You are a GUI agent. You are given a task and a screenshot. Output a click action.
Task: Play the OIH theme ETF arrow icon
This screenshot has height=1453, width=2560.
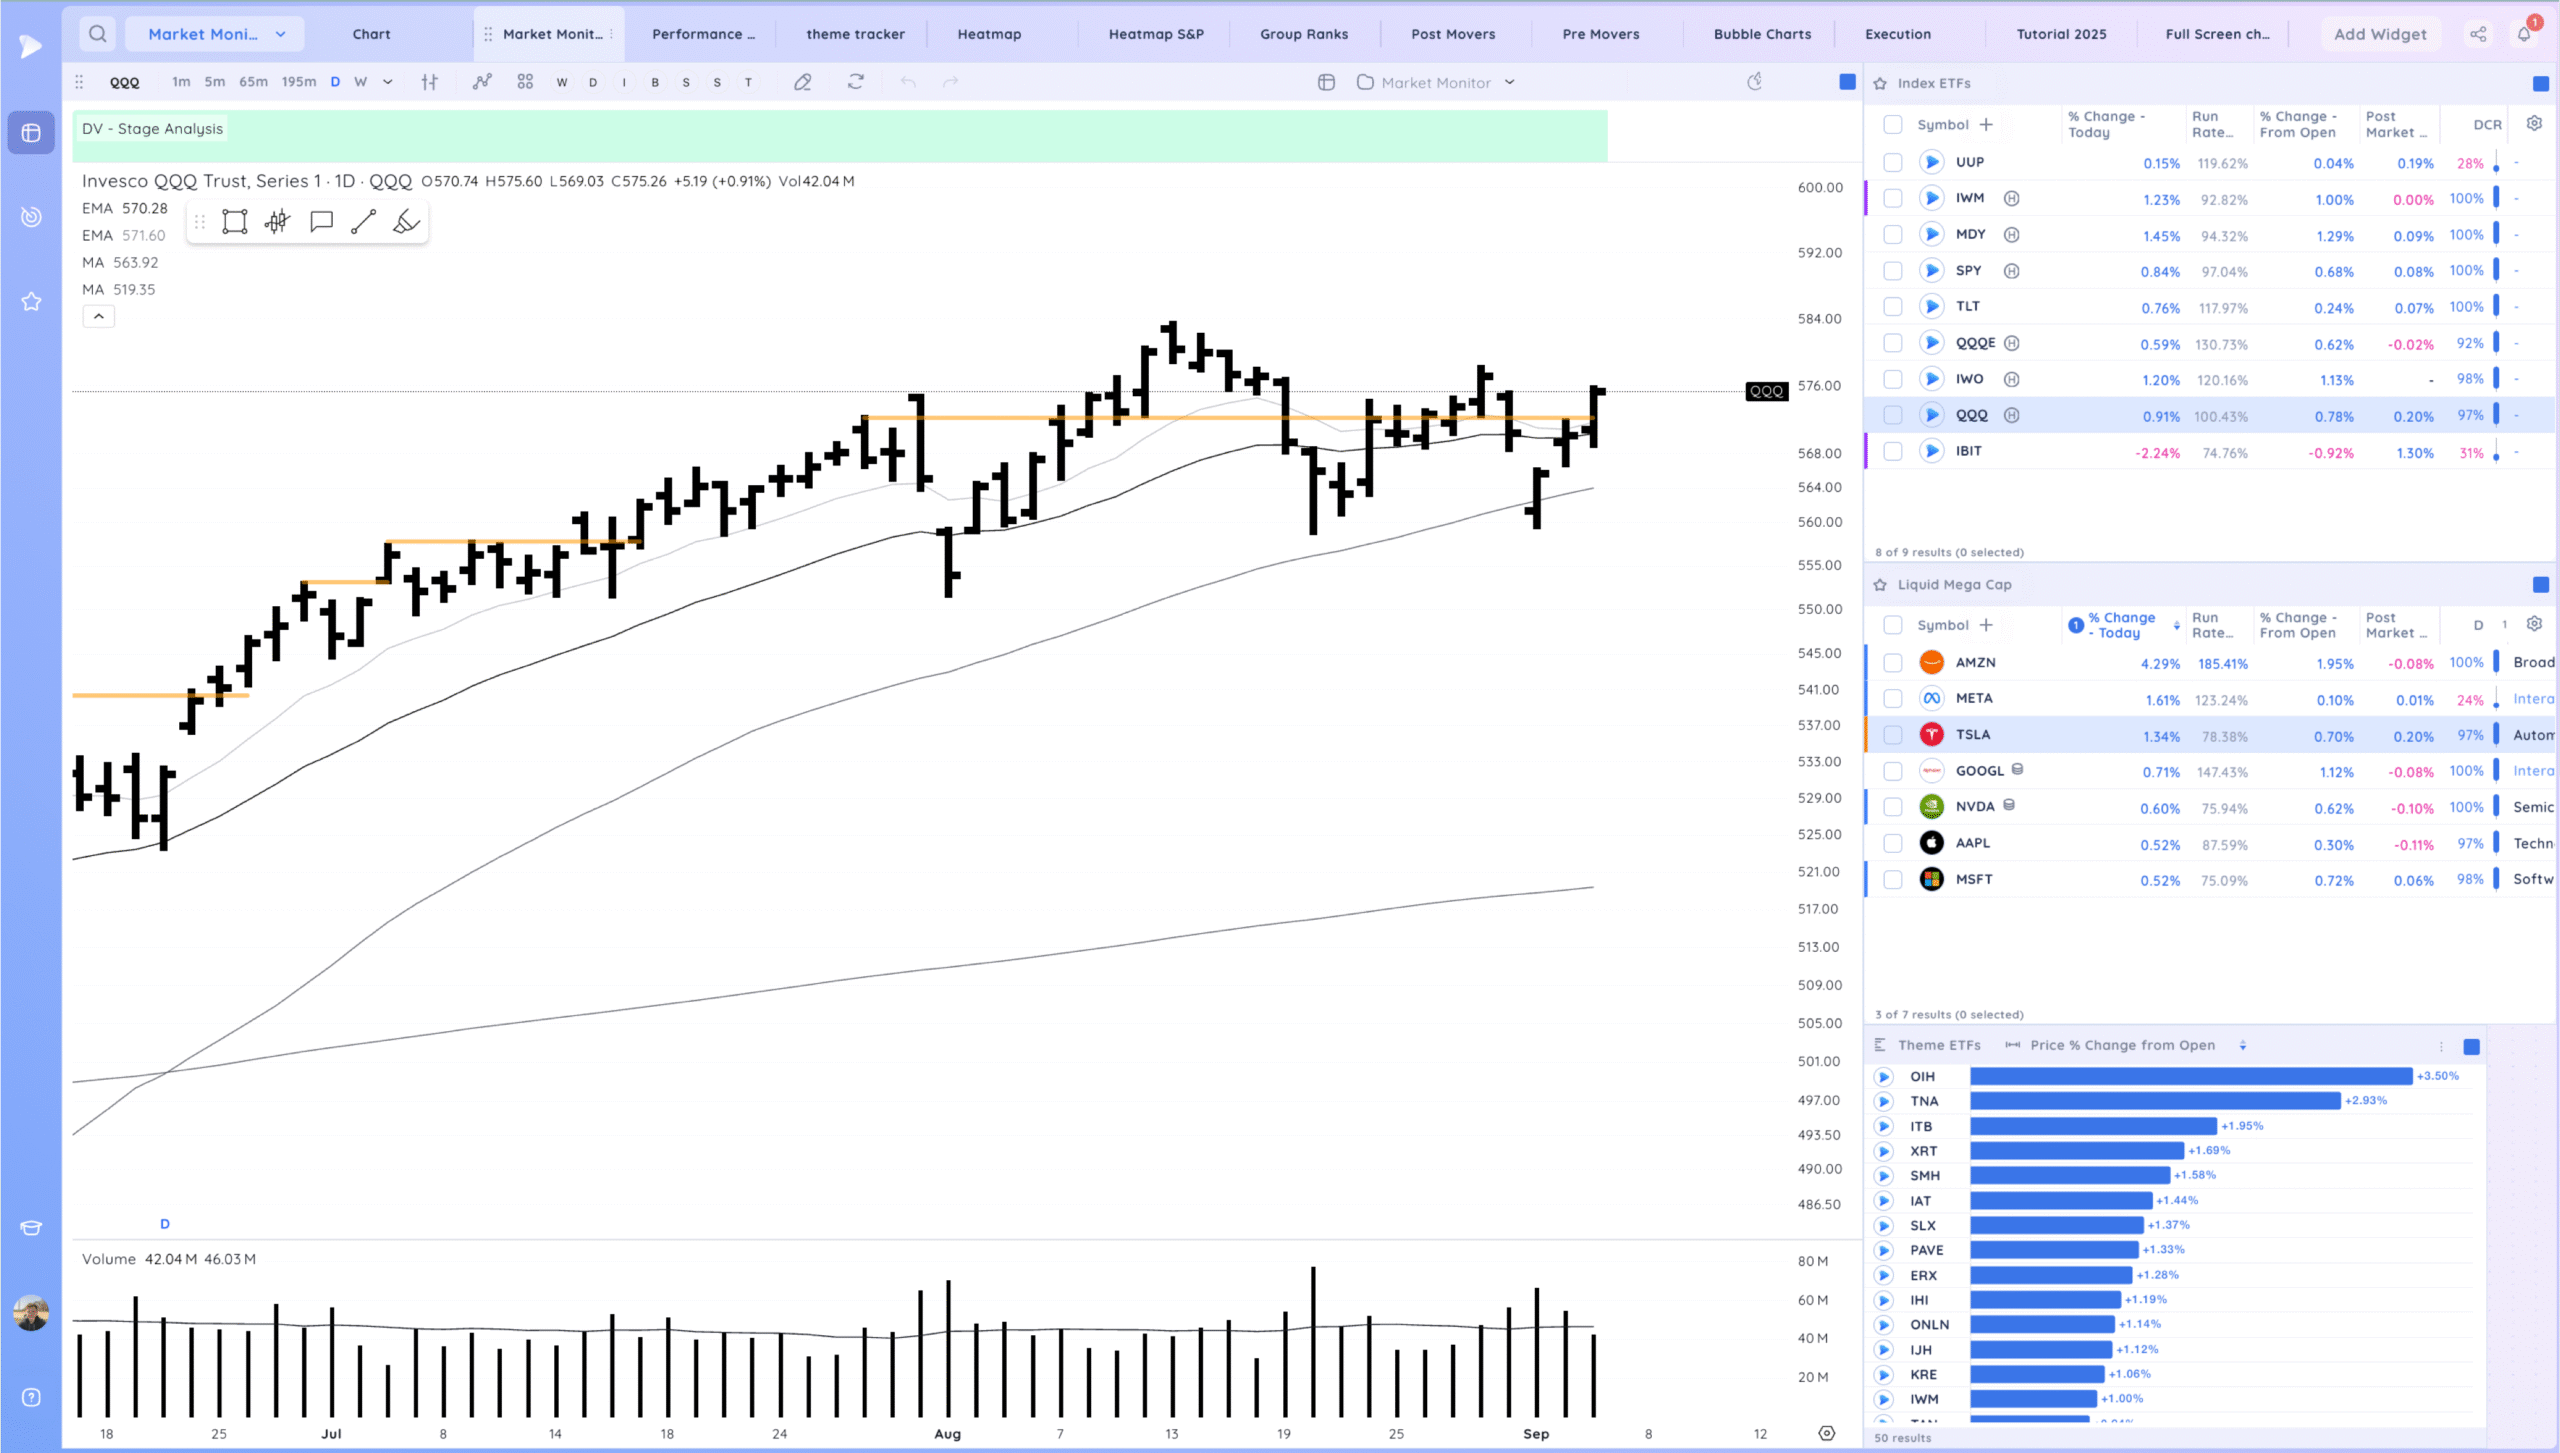coord(1884,1077)
